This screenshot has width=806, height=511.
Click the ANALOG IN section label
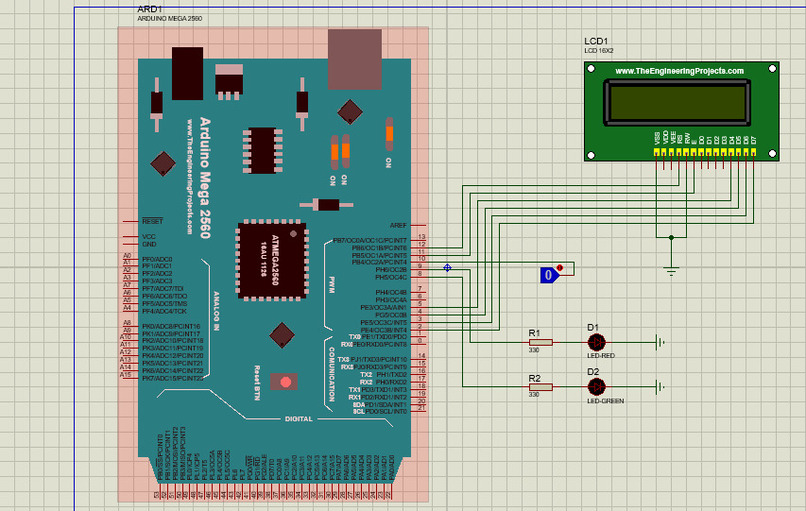point(216,311)
